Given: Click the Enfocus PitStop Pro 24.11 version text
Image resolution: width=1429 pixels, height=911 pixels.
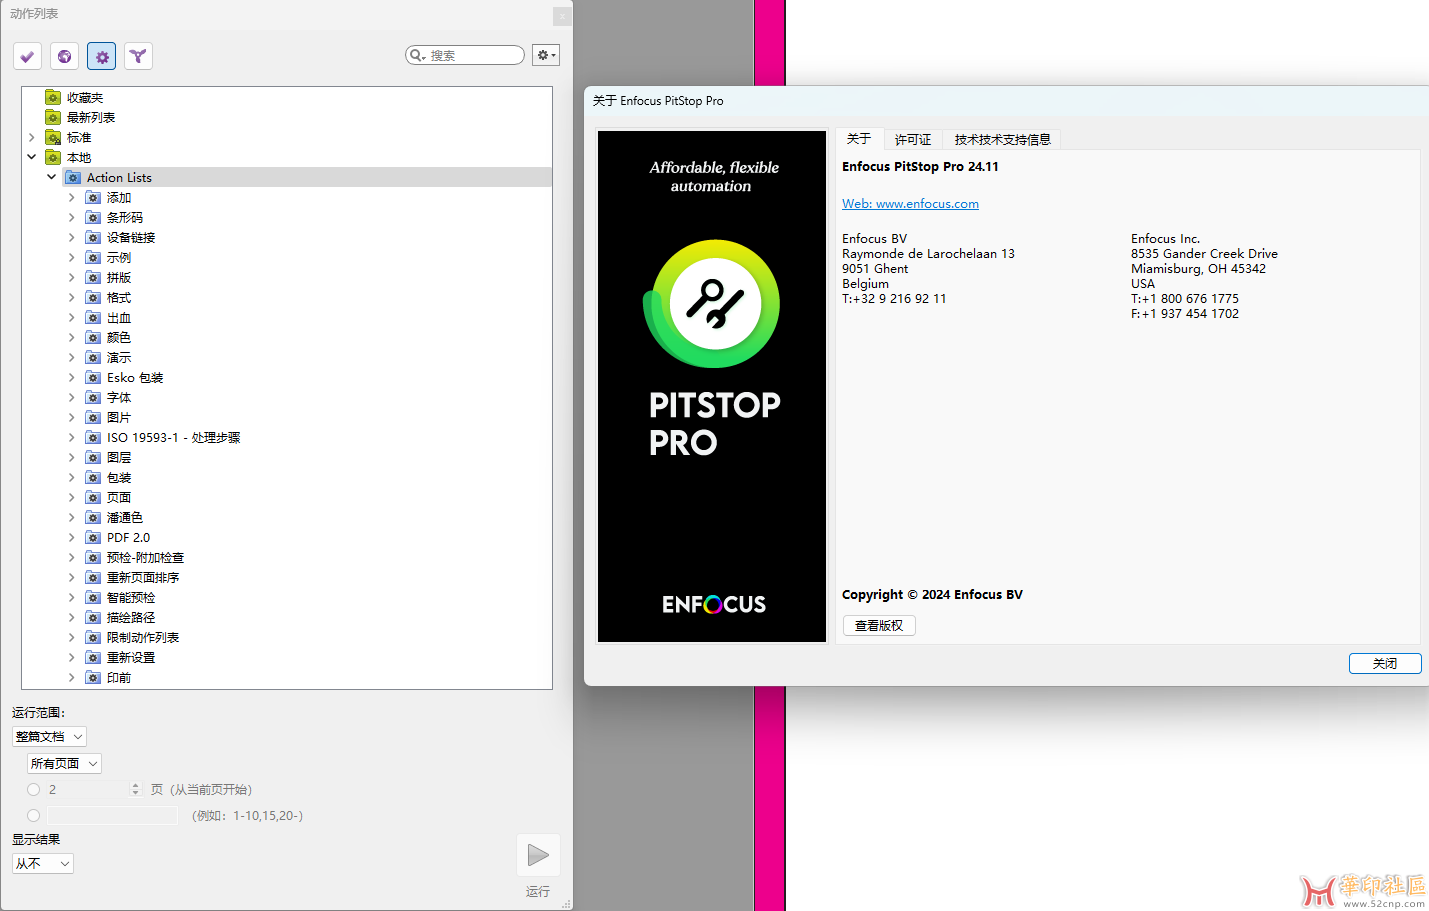Looking at the screenshot, I should [x=920, y=166].
